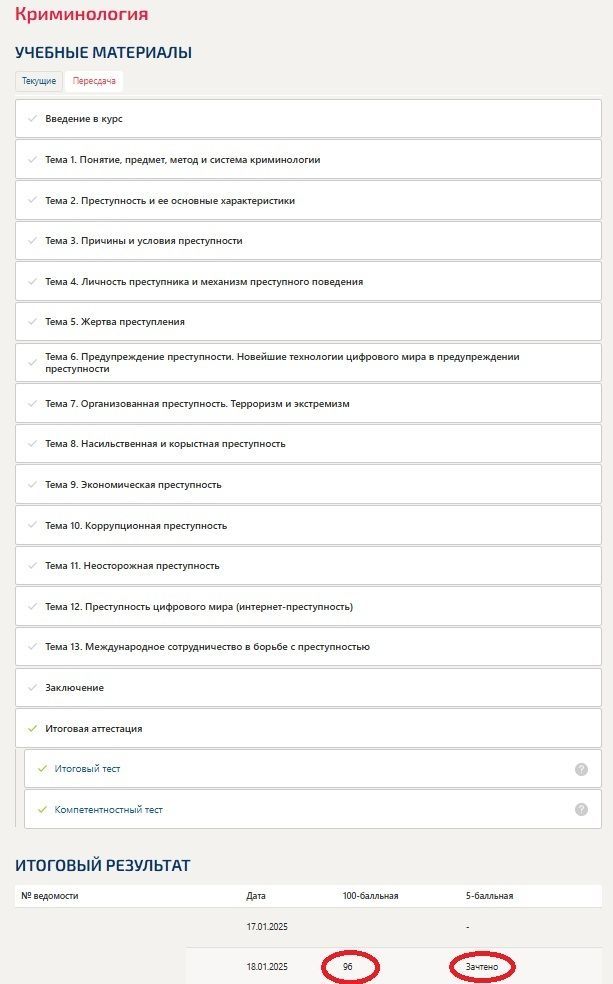
Task: Expand Тема 7. Организованная преступность section
Action: (308, 404)
